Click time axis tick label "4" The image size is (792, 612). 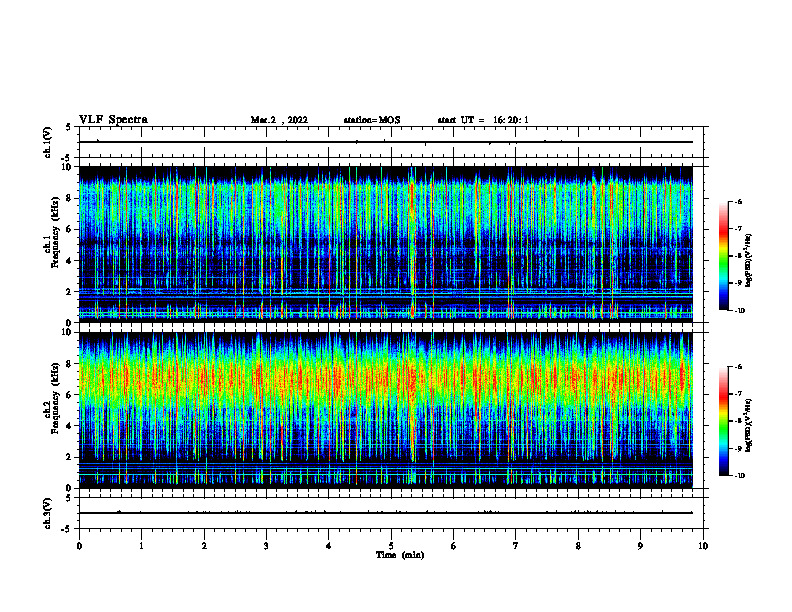329,546
